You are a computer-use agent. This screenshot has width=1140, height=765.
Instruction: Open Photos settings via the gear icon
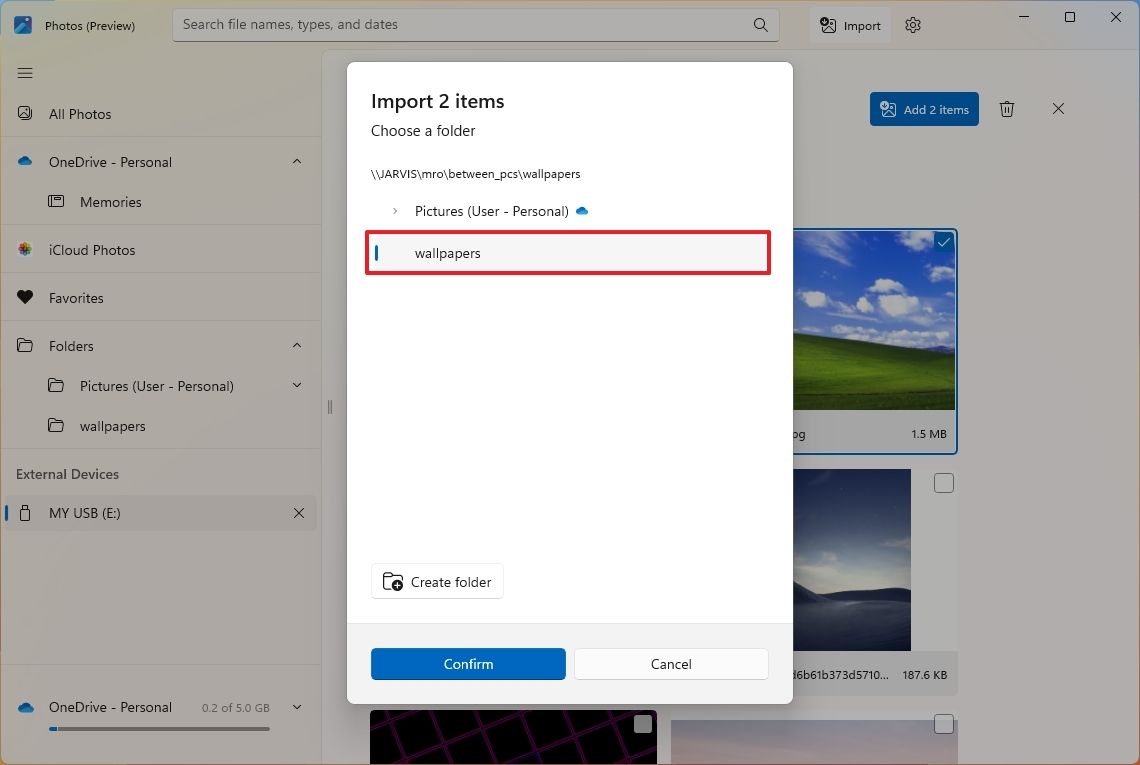pos(912,25)
